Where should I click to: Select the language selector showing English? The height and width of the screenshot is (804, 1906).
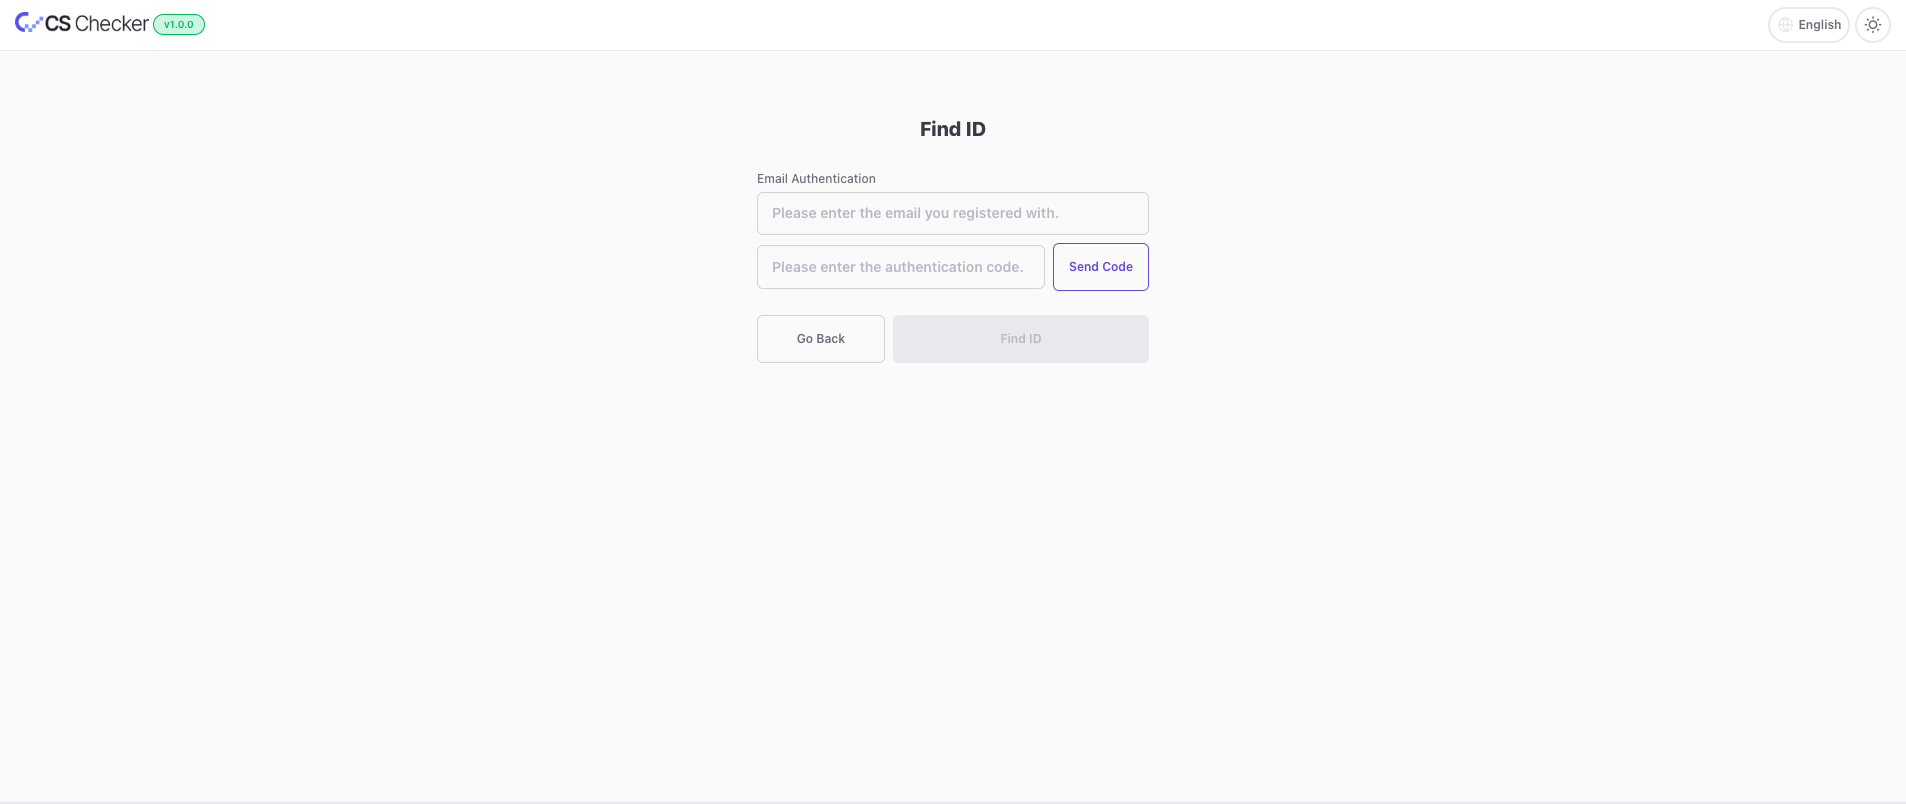click(x=1808, y=25)
